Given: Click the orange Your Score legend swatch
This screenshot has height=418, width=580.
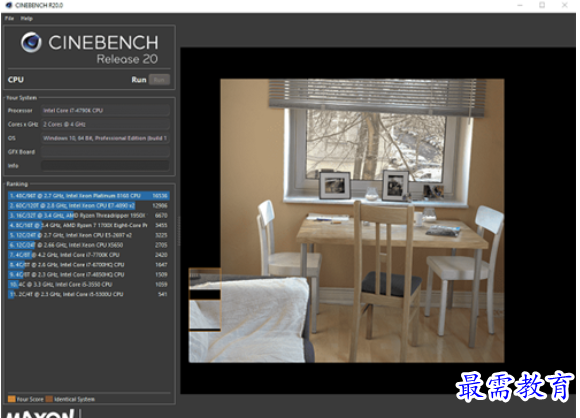Looking at the screenshot, I should [11, 399].
